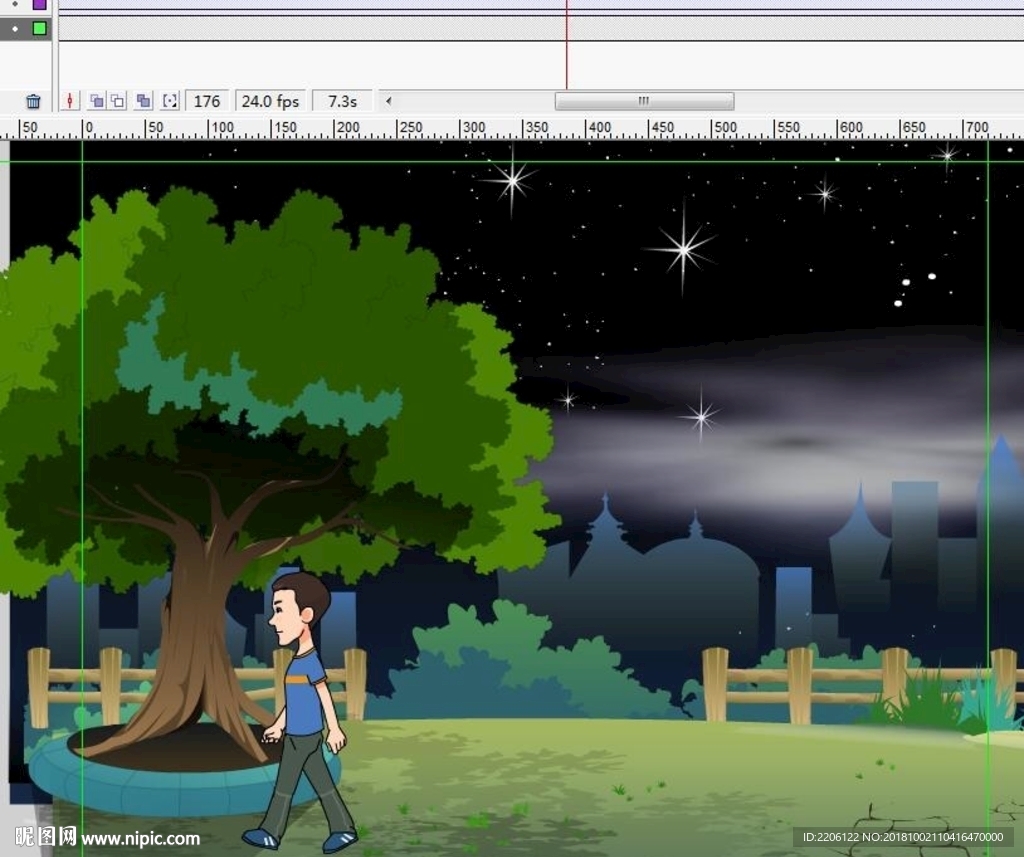Image resolution: width=1024 pixels, height=857 pixels.
Task: Select the large green tree on stage
Action: pos(260,380)
